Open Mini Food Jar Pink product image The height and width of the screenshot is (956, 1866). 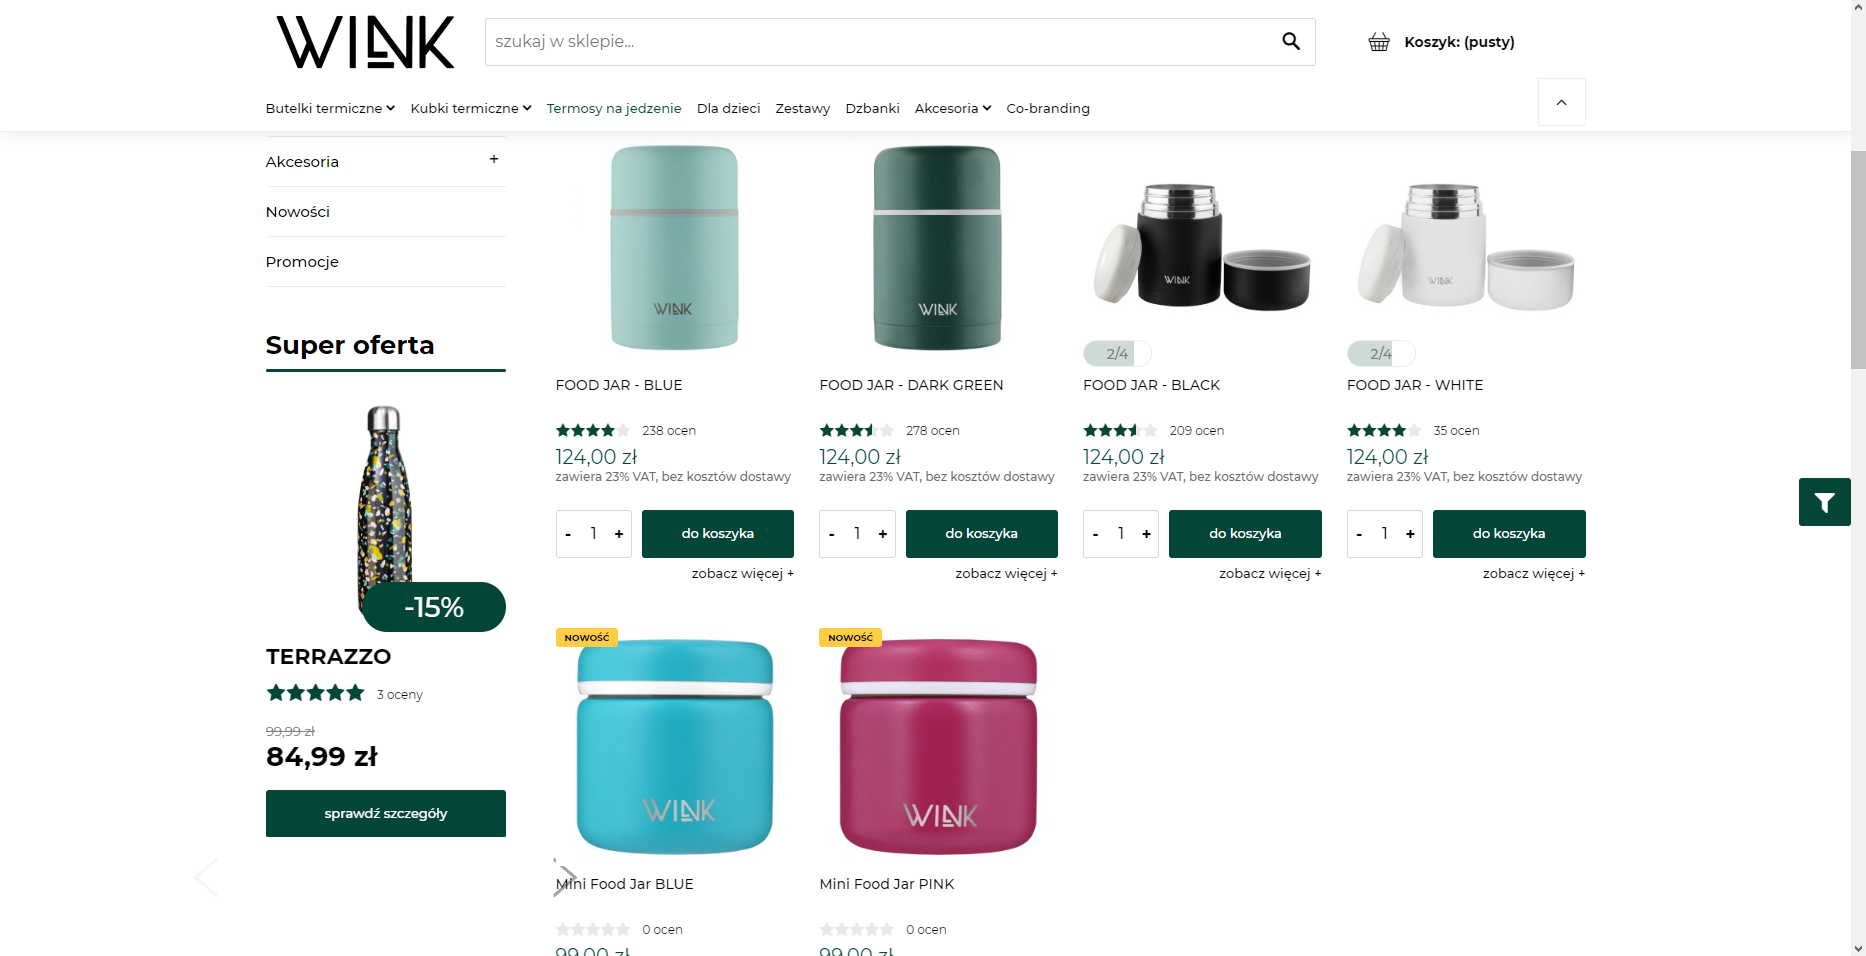click(x=938, y=747)
